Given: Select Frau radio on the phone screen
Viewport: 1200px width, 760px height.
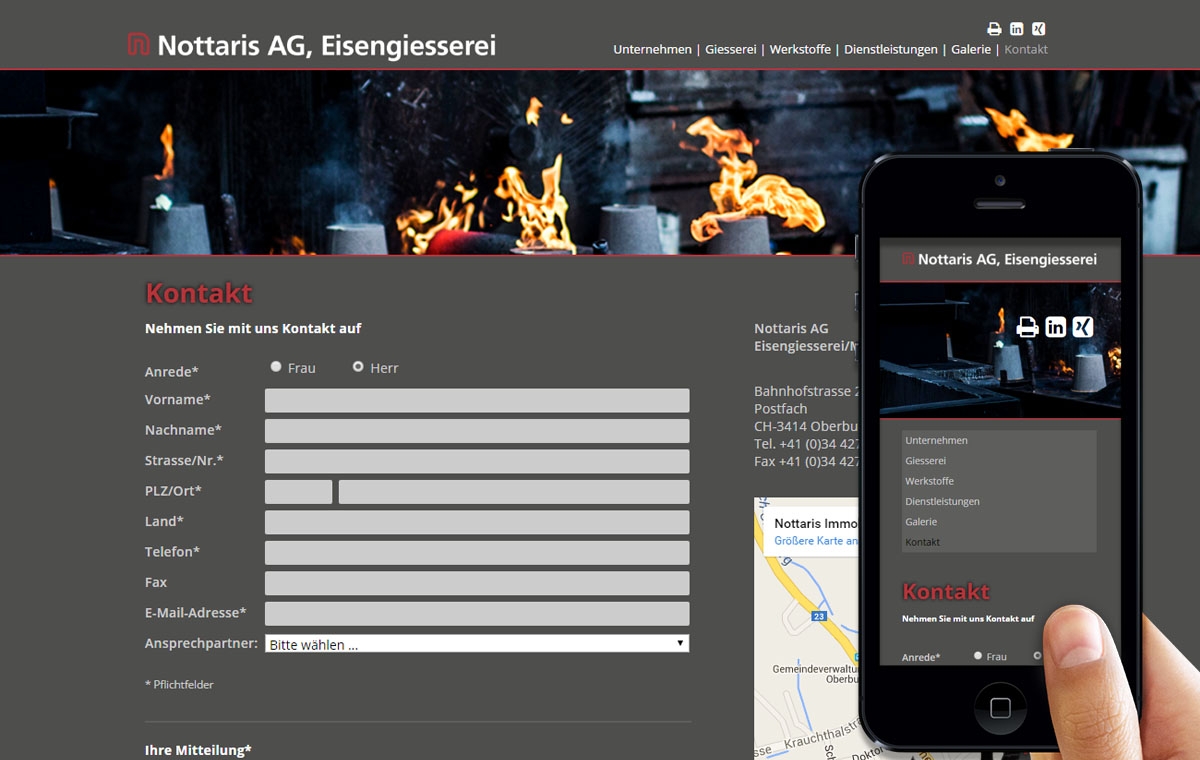Looking at the screenshot, I should tap(978, 656).
